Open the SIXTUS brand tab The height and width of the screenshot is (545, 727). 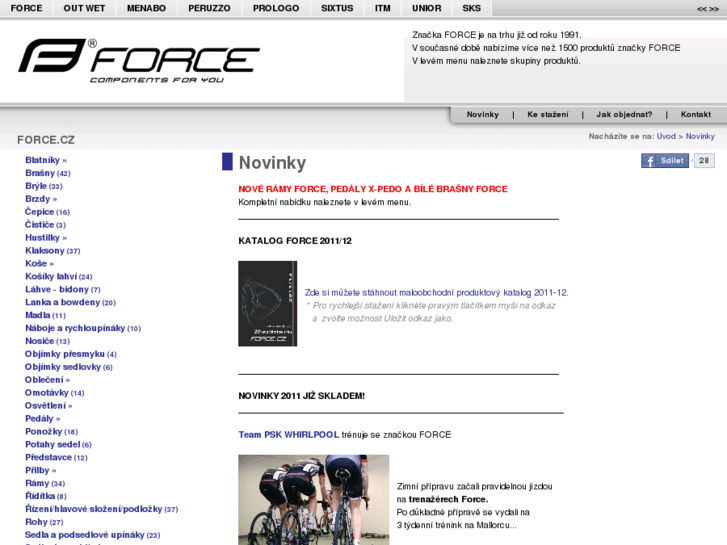(x=337, y=8)
